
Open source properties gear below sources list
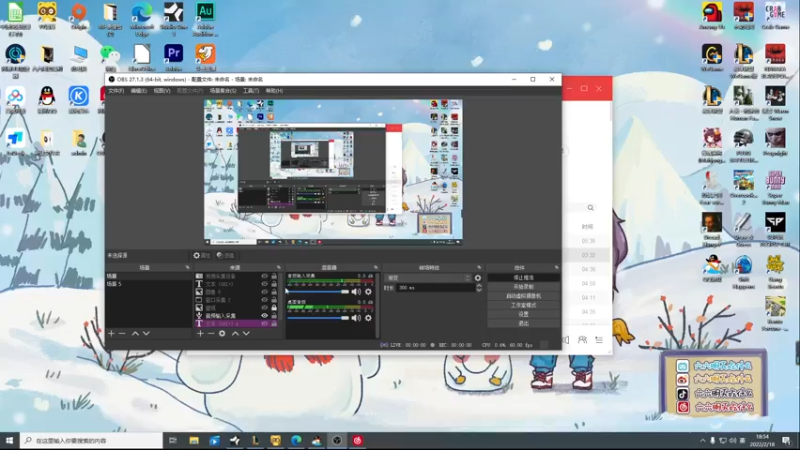(x=222, y=333)
